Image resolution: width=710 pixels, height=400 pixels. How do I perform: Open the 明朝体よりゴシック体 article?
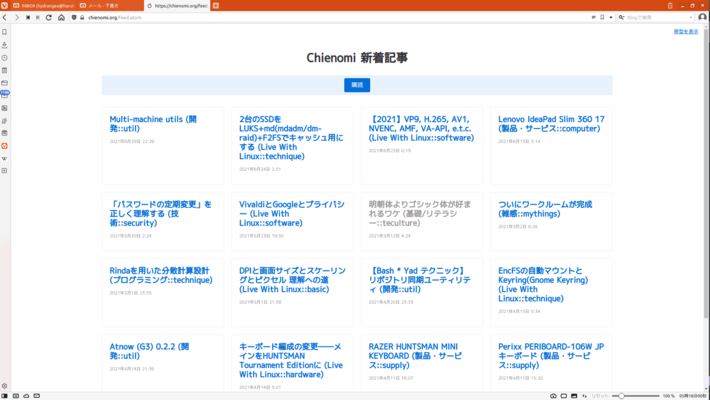419,213
